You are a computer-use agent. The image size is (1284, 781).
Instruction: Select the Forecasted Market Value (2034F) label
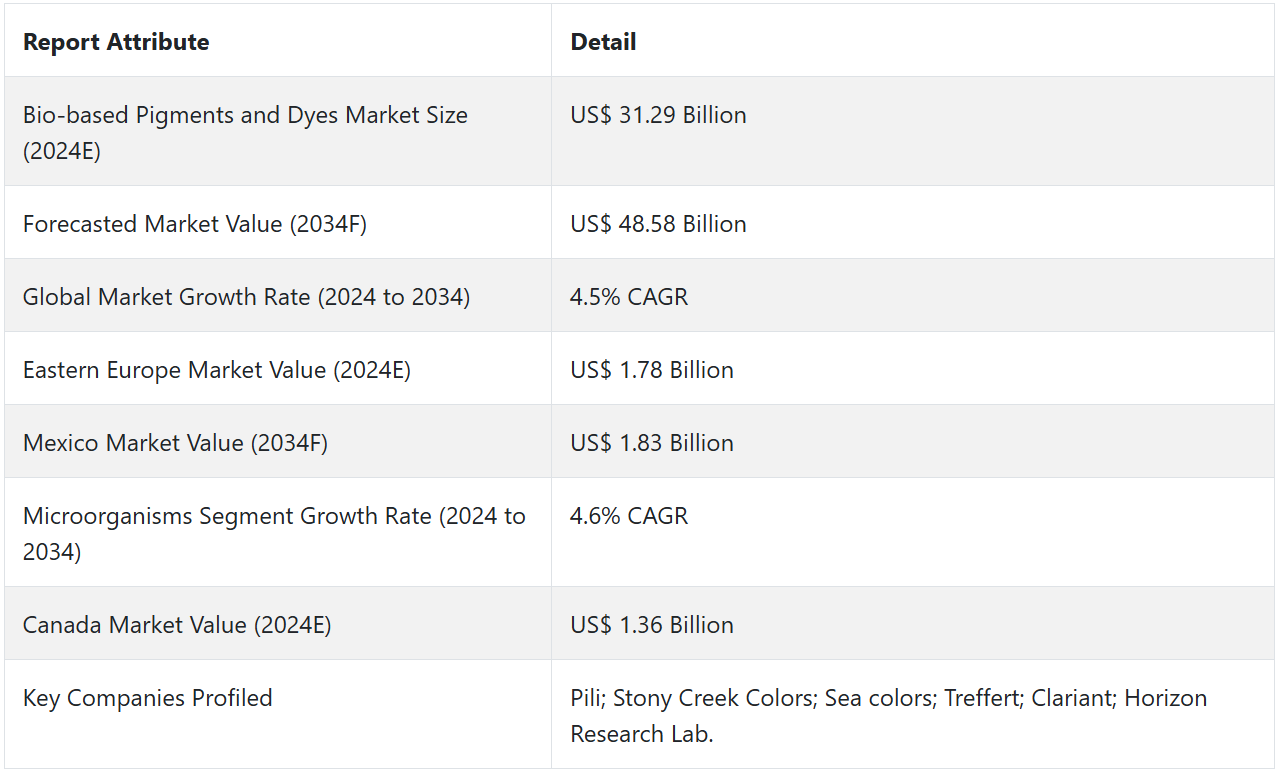(195, 224)
